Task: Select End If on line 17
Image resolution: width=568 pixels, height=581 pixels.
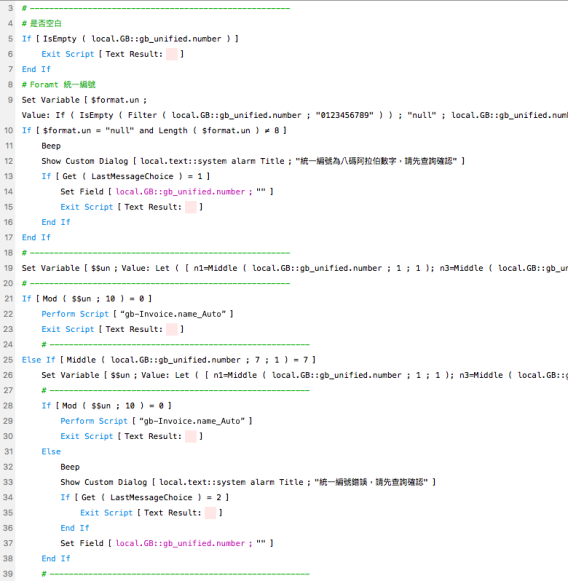Action: click(x=36, y=238)
